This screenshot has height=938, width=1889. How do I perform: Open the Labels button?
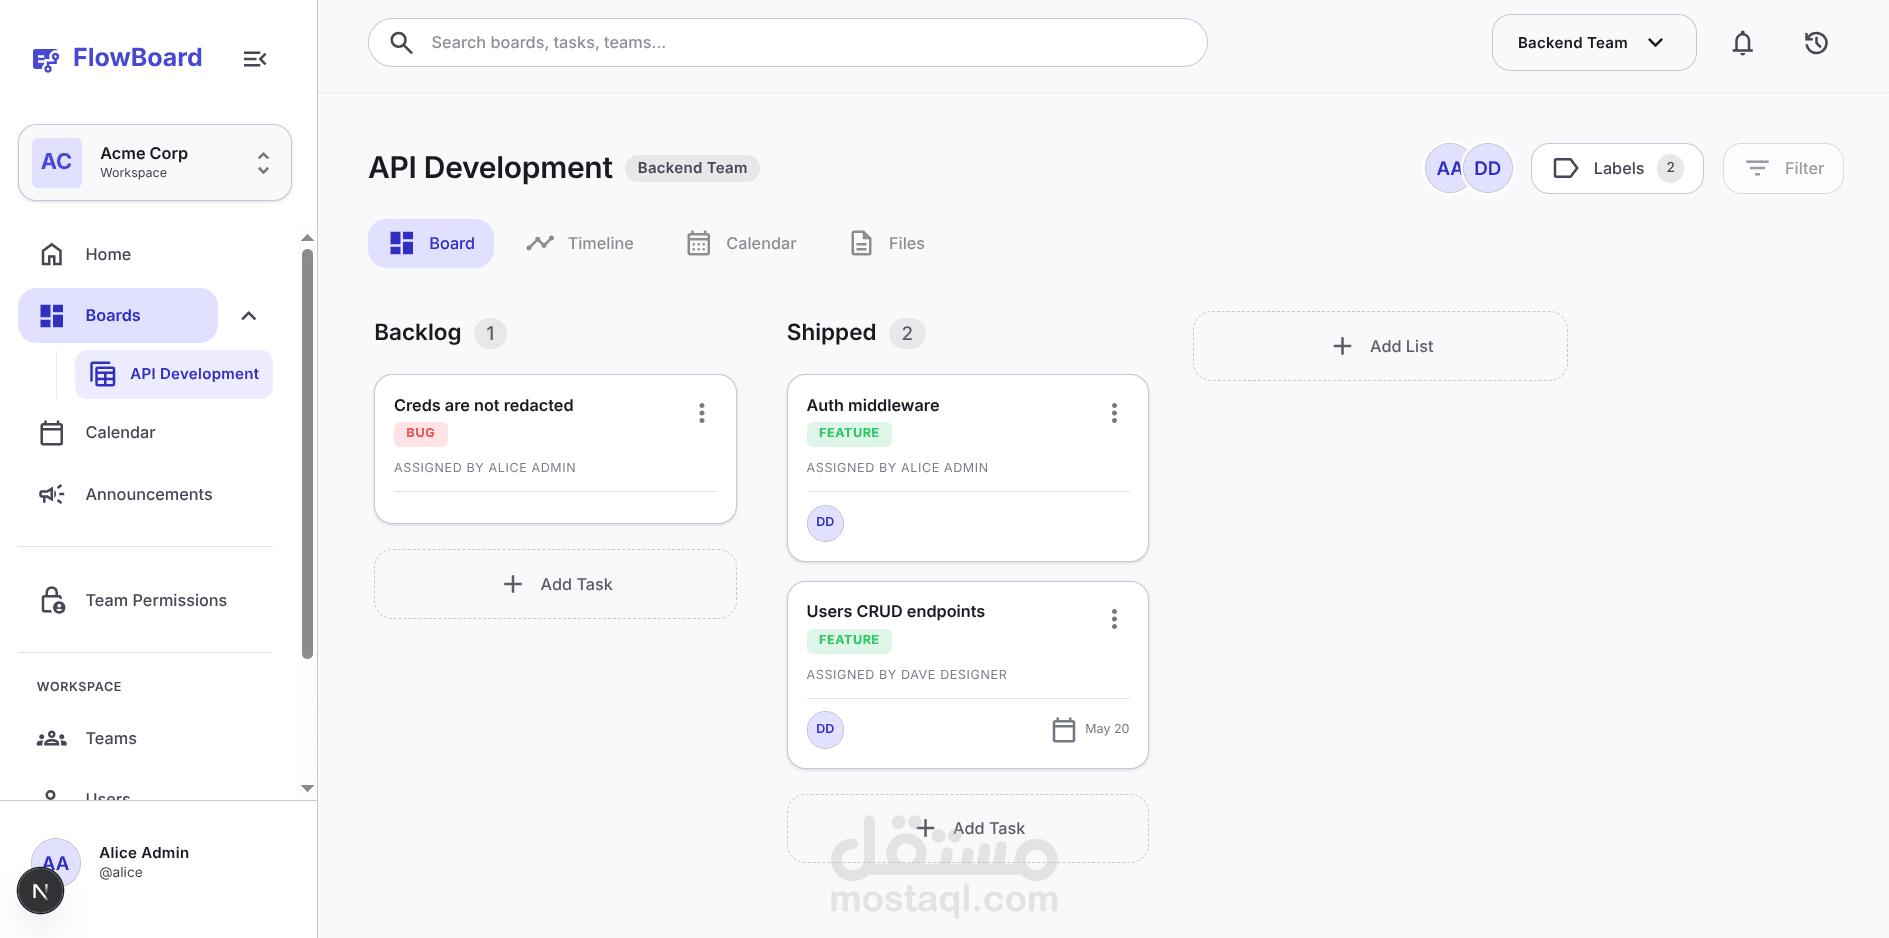click(x=1617, y=168)
